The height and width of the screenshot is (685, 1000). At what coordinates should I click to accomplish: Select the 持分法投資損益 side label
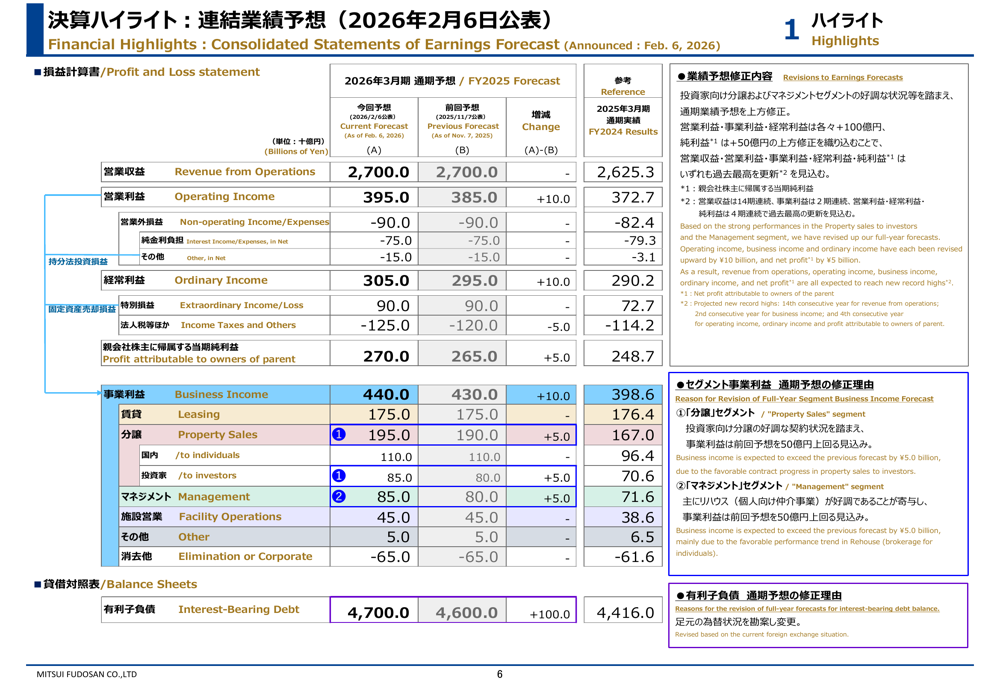[x=78, y=261]
